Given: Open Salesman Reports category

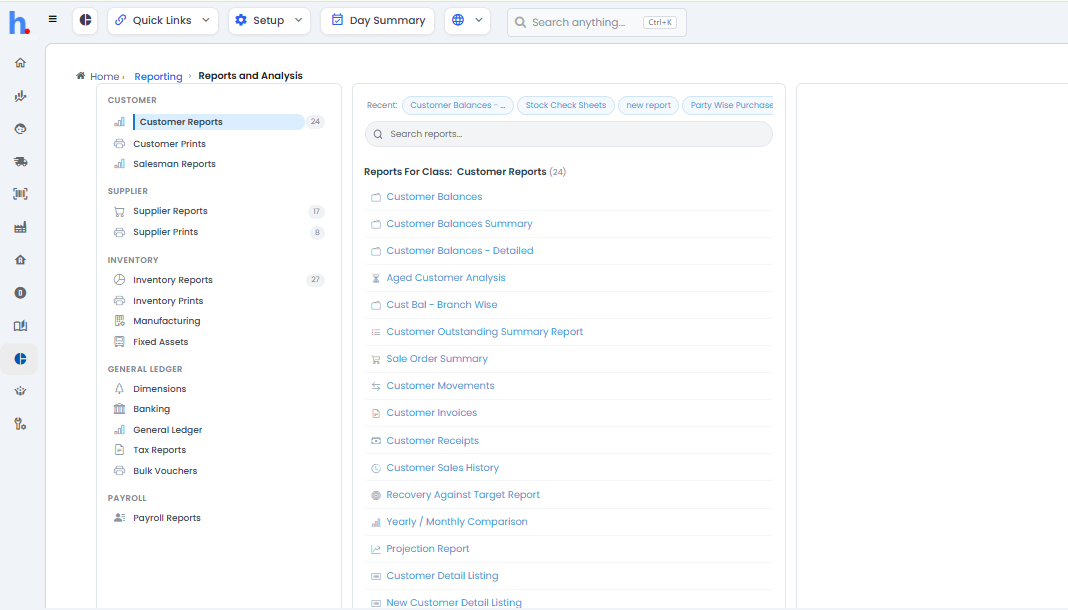Looking at the screenshot, I should tap(174, 164).
